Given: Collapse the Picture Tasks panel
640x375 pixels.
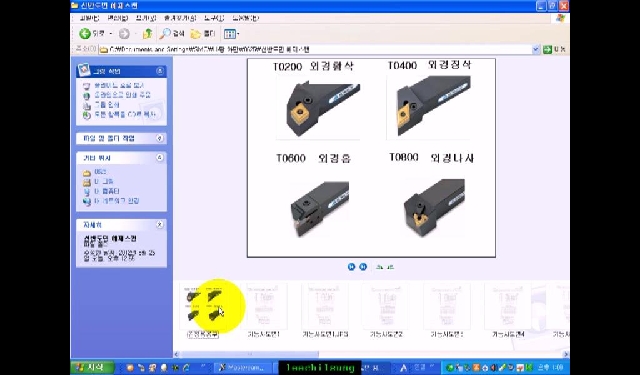Looking at the screenshot, I should 160,71.
